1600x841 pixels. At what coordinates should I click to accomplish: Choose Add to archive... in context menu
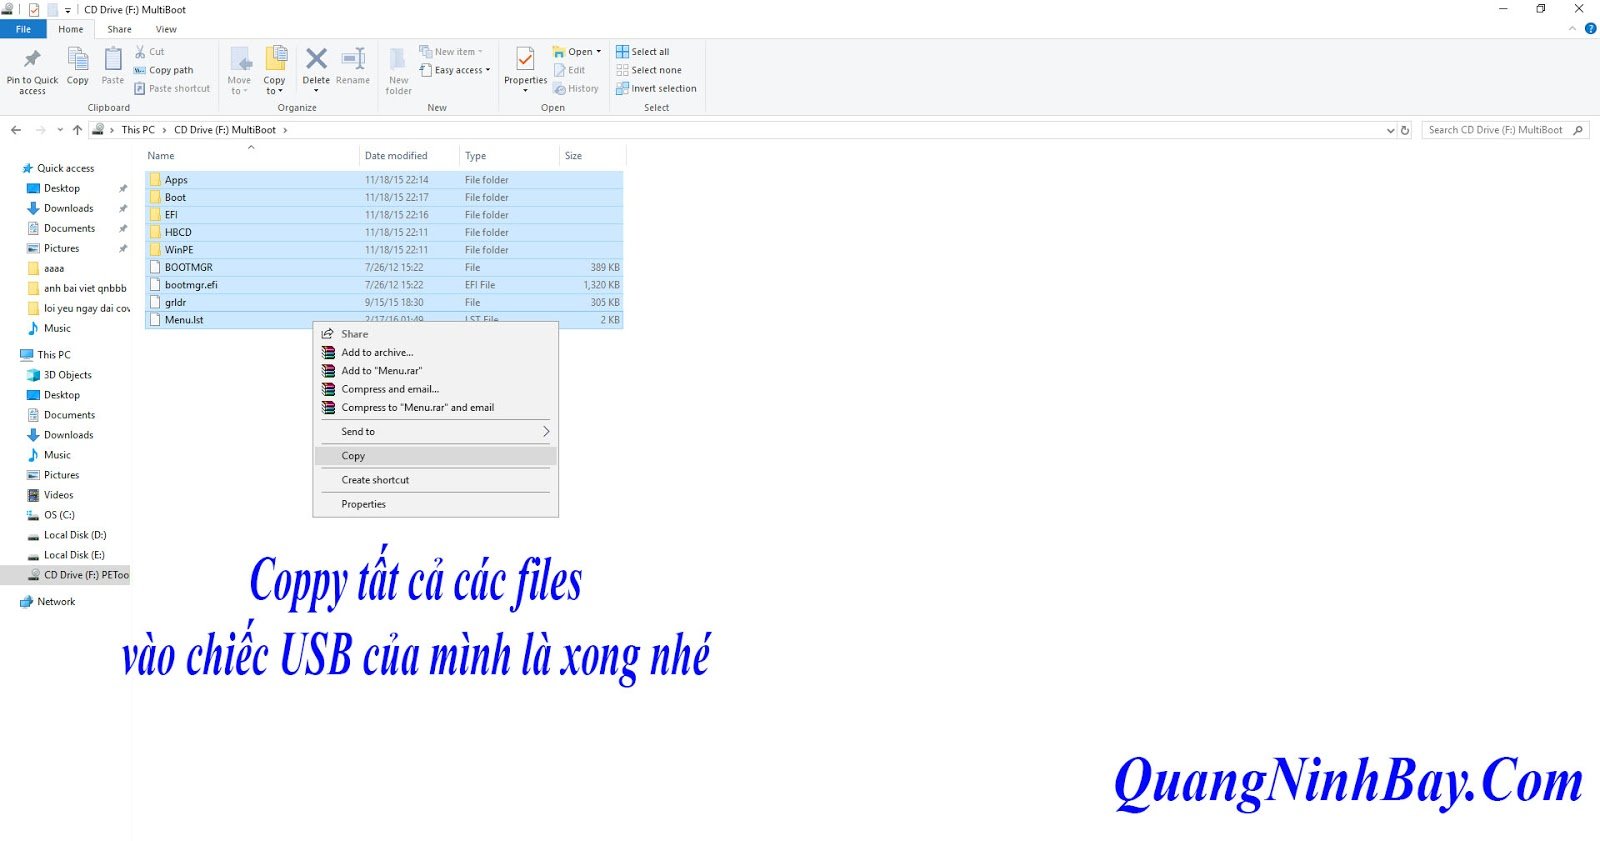pyautogui.click(x=435, y=352)
